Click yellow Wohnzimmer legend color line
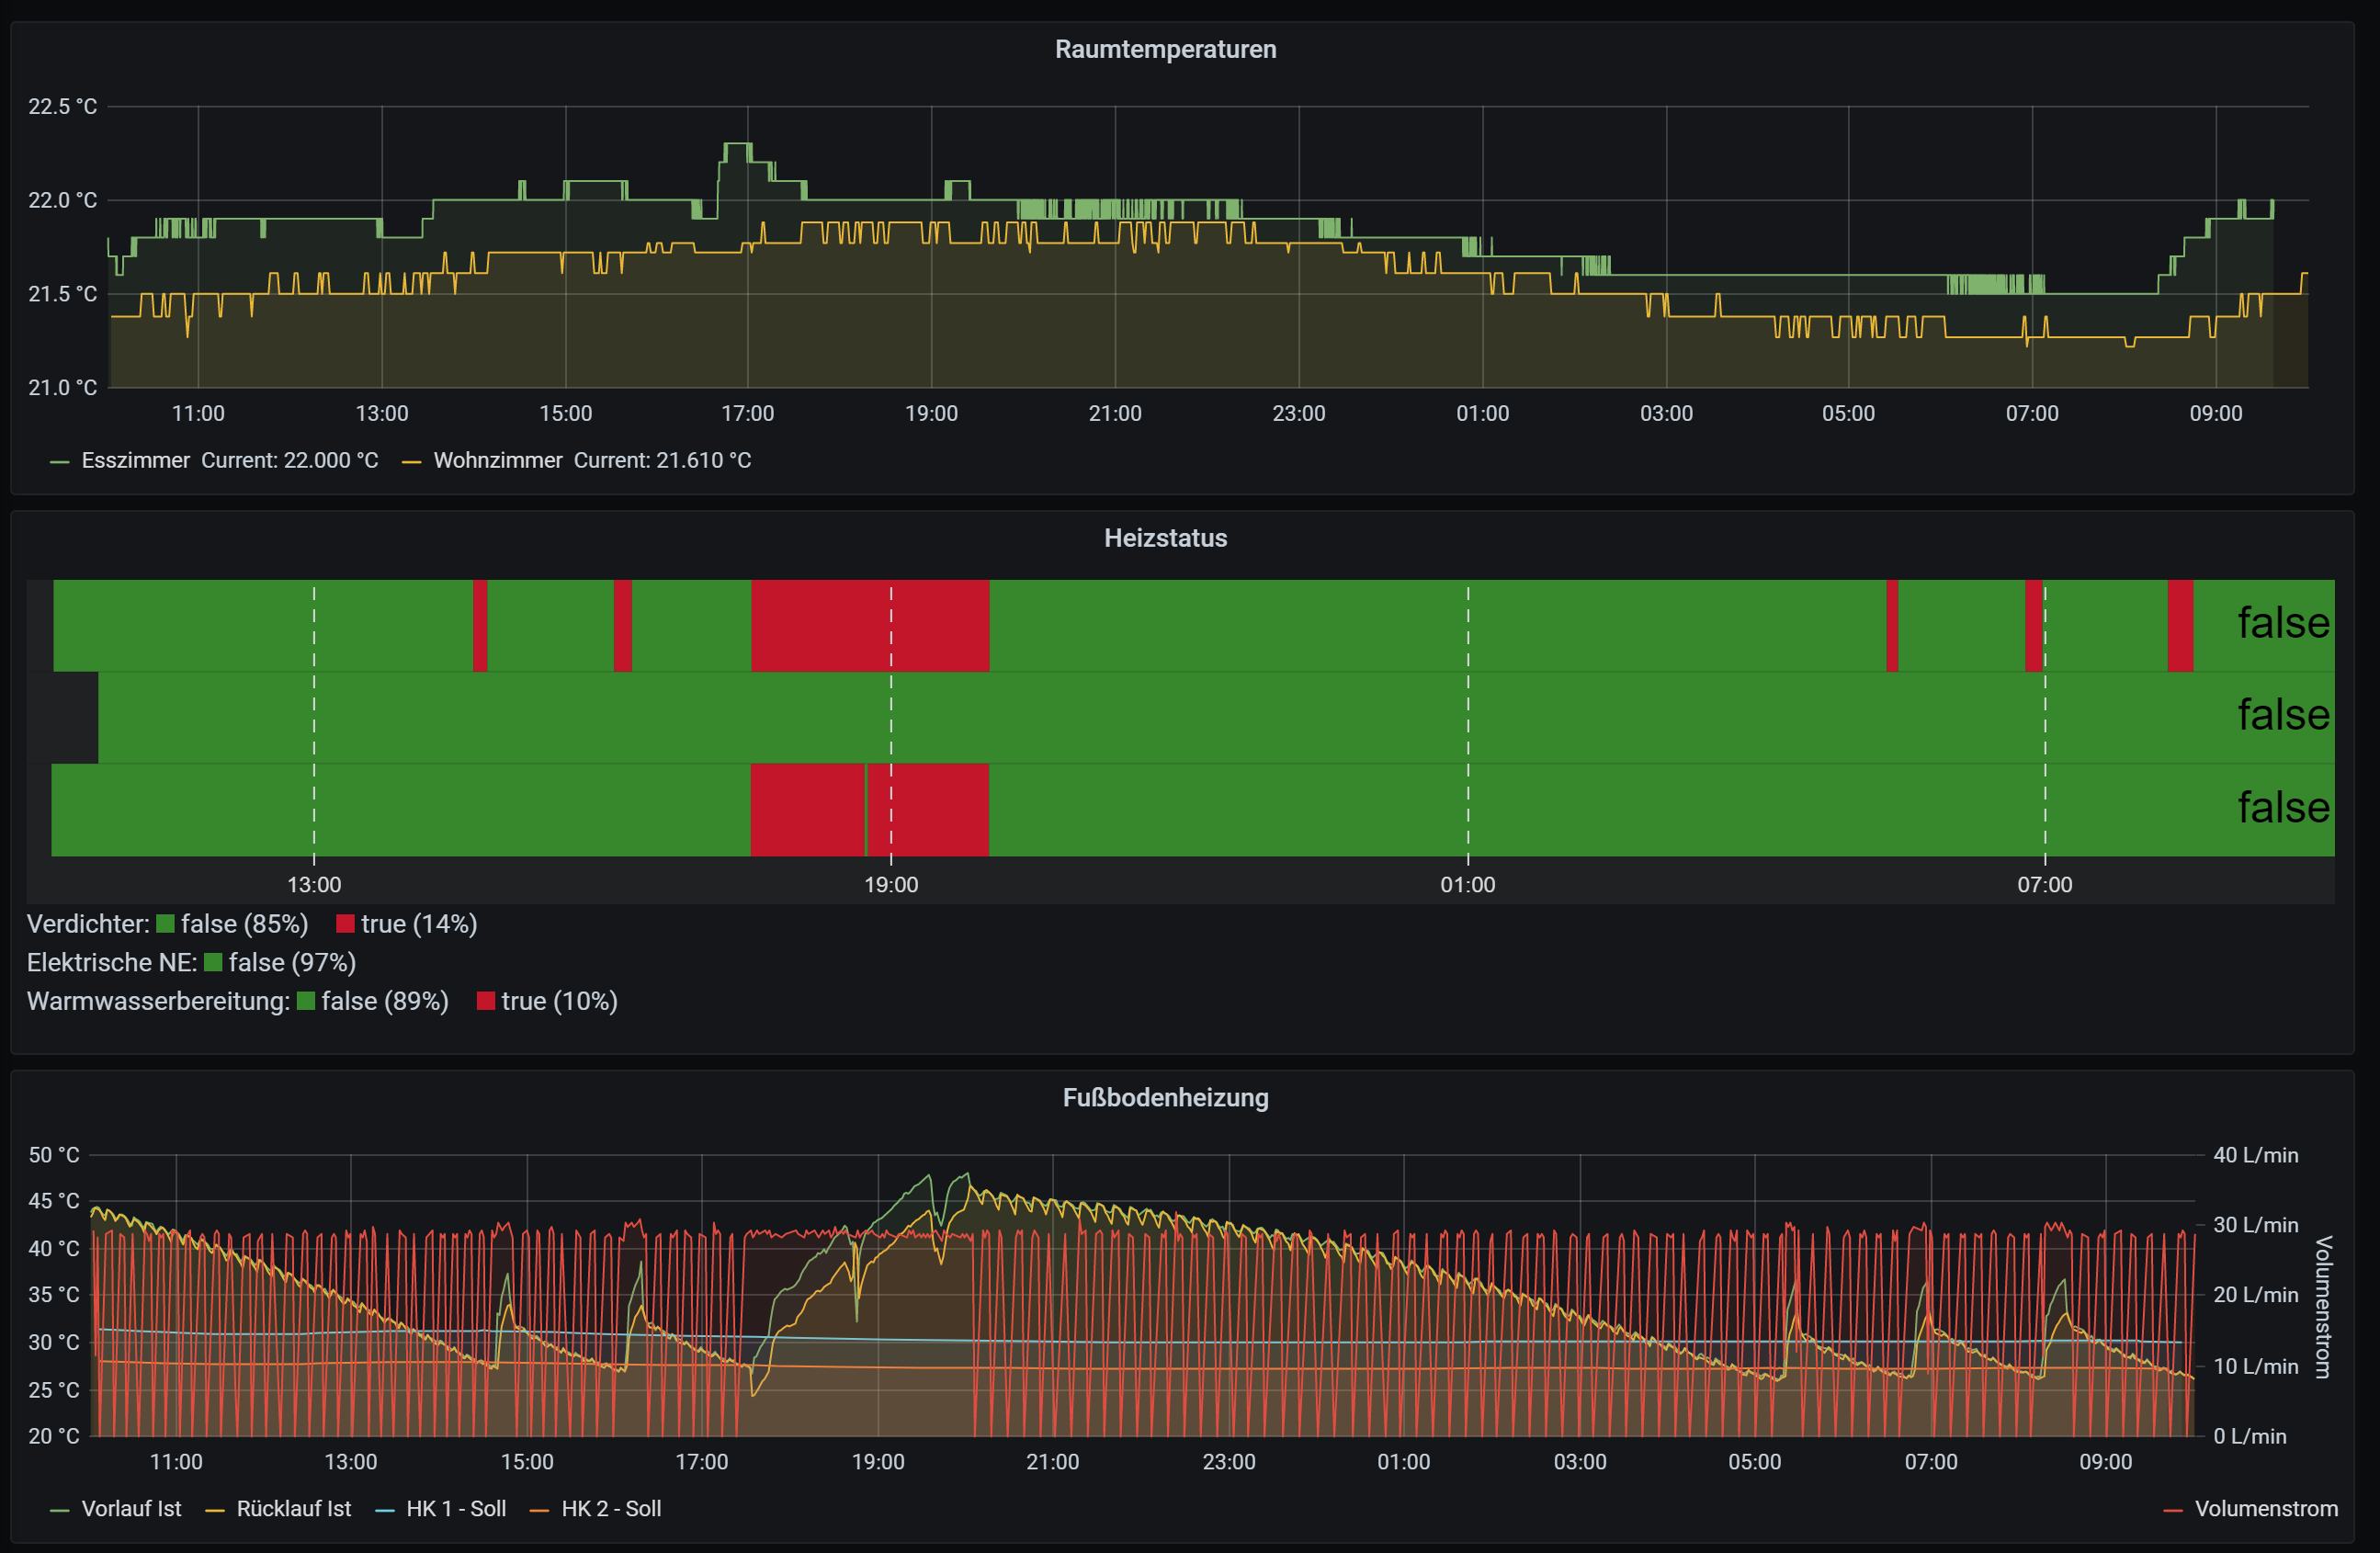The width and height of the screenshot is (2380, 1553). click(411, 461)
